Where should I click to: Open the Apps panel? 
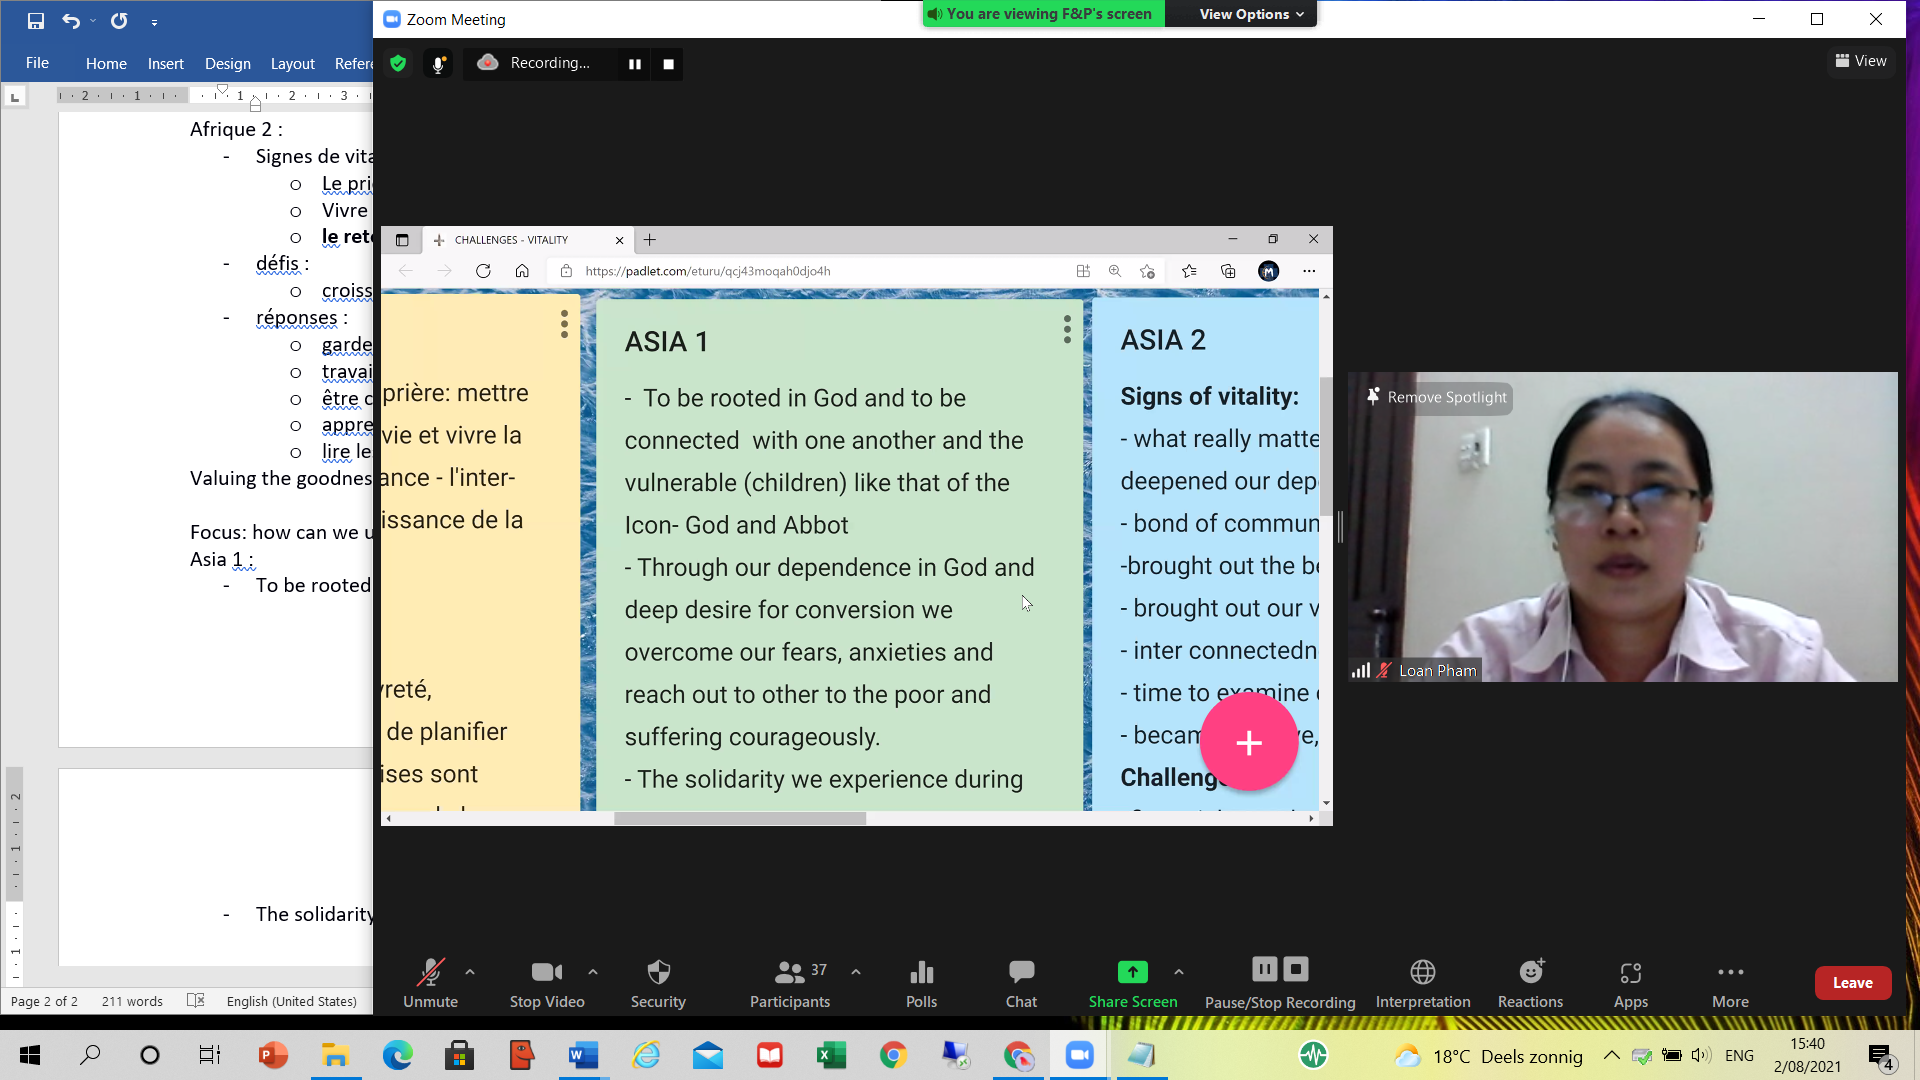tap(1630, 983)
